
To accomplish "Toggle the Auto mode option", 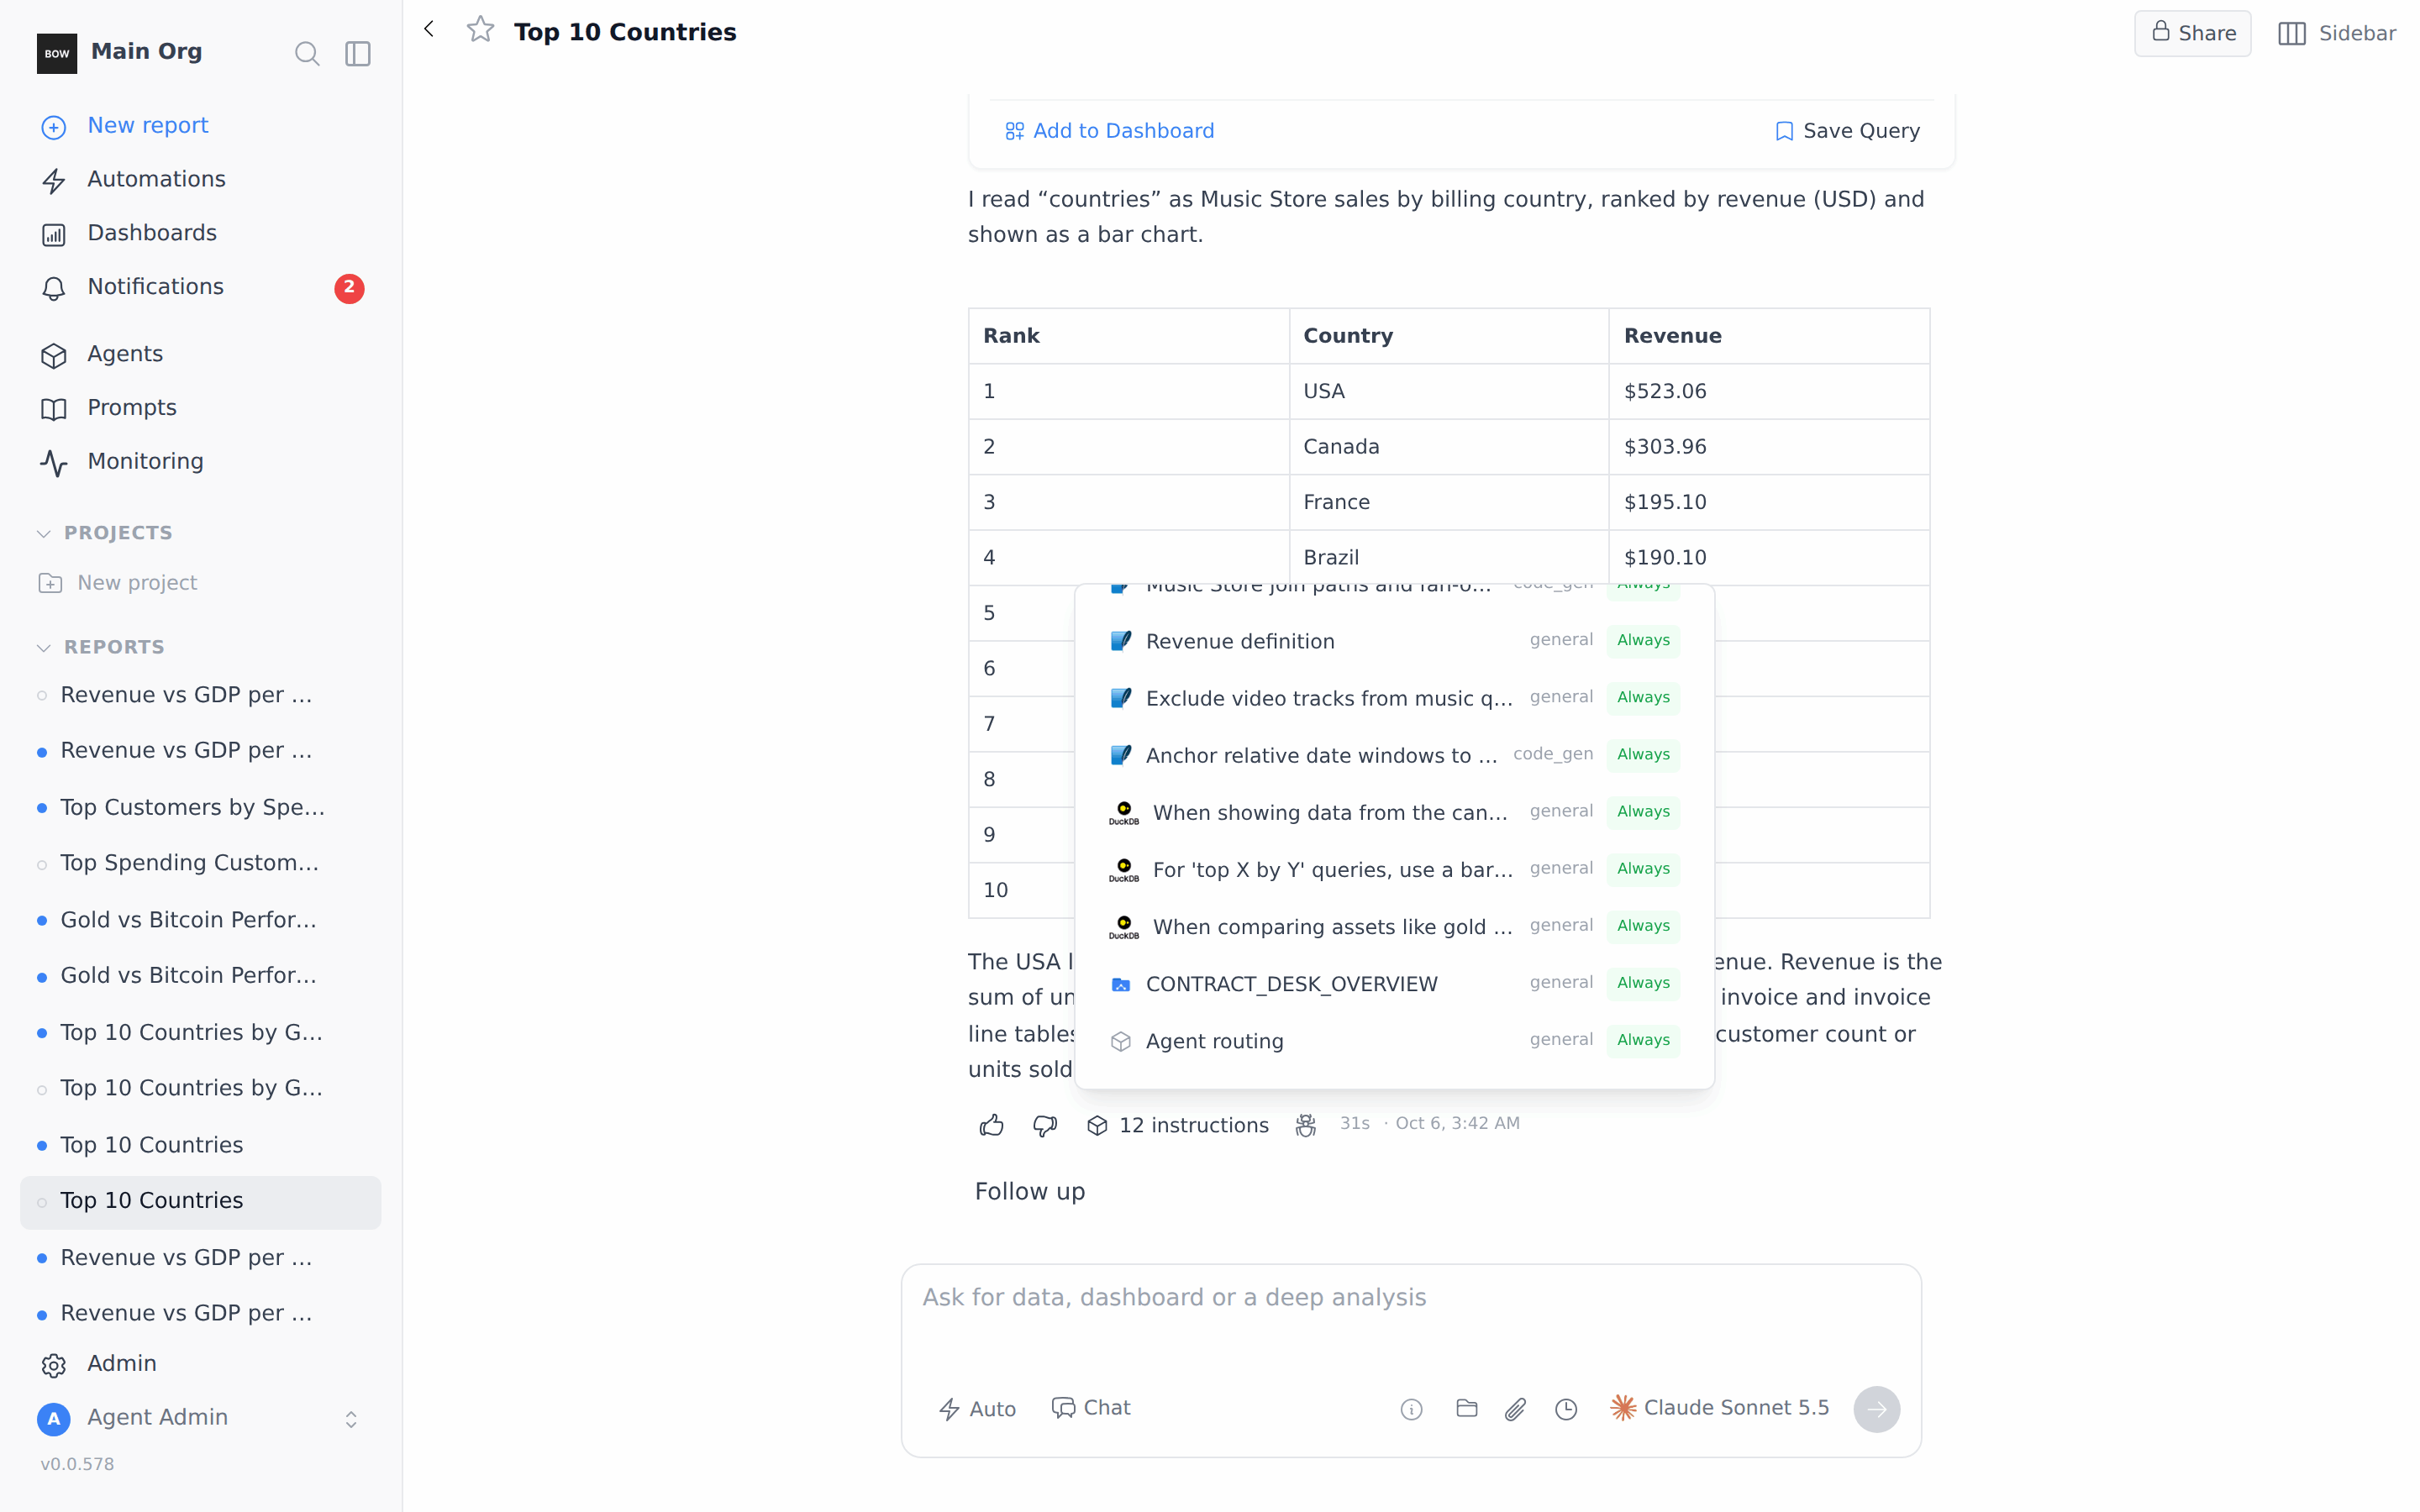I will tap(977, 1409).
